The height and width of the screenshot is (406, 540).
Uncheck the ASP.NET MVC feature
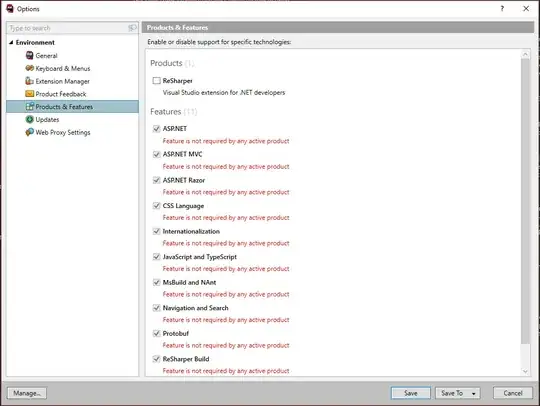[156, 154]
